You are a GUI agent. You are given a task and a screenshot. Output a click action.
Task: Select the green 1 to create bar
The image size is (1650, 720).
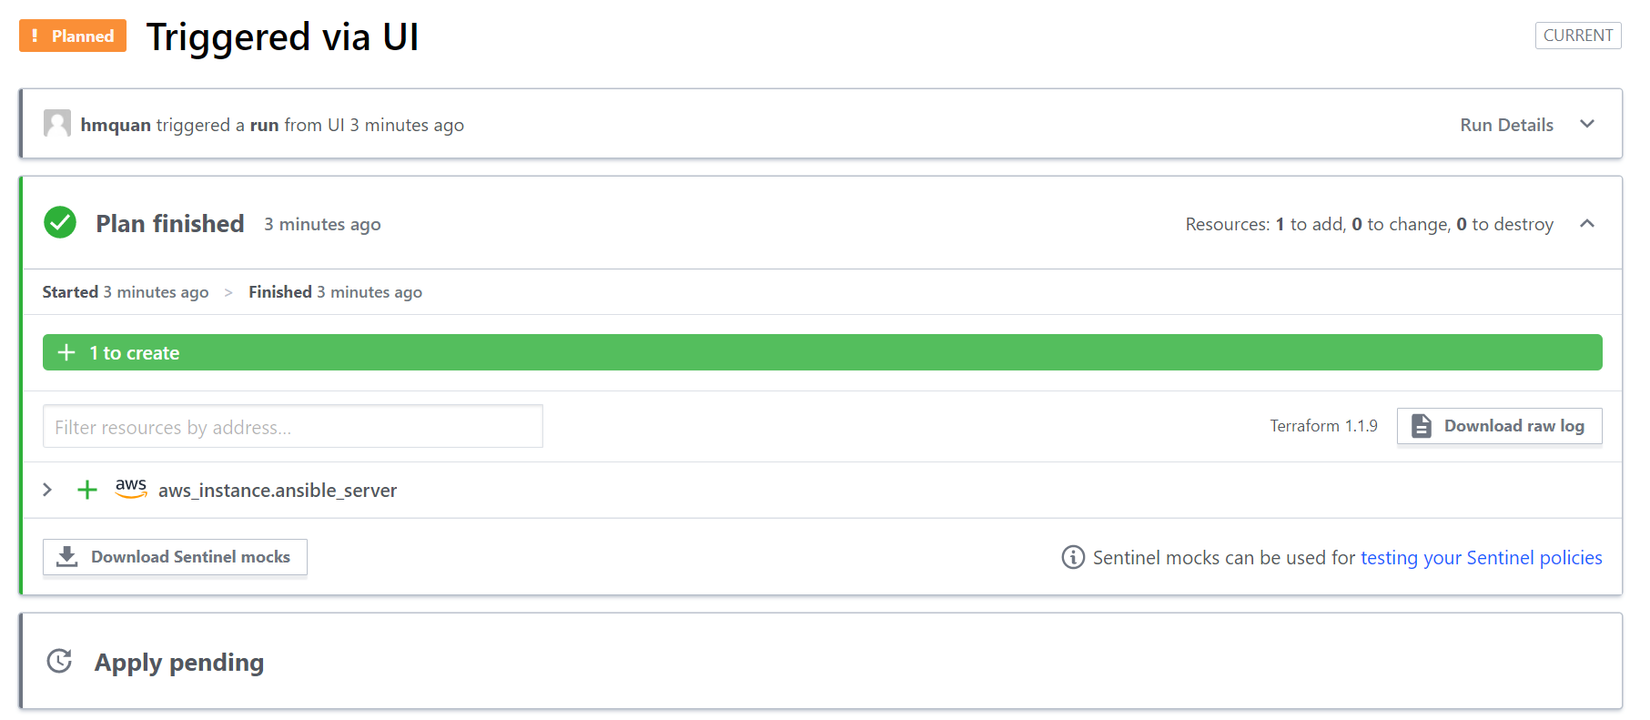(822, 353)
